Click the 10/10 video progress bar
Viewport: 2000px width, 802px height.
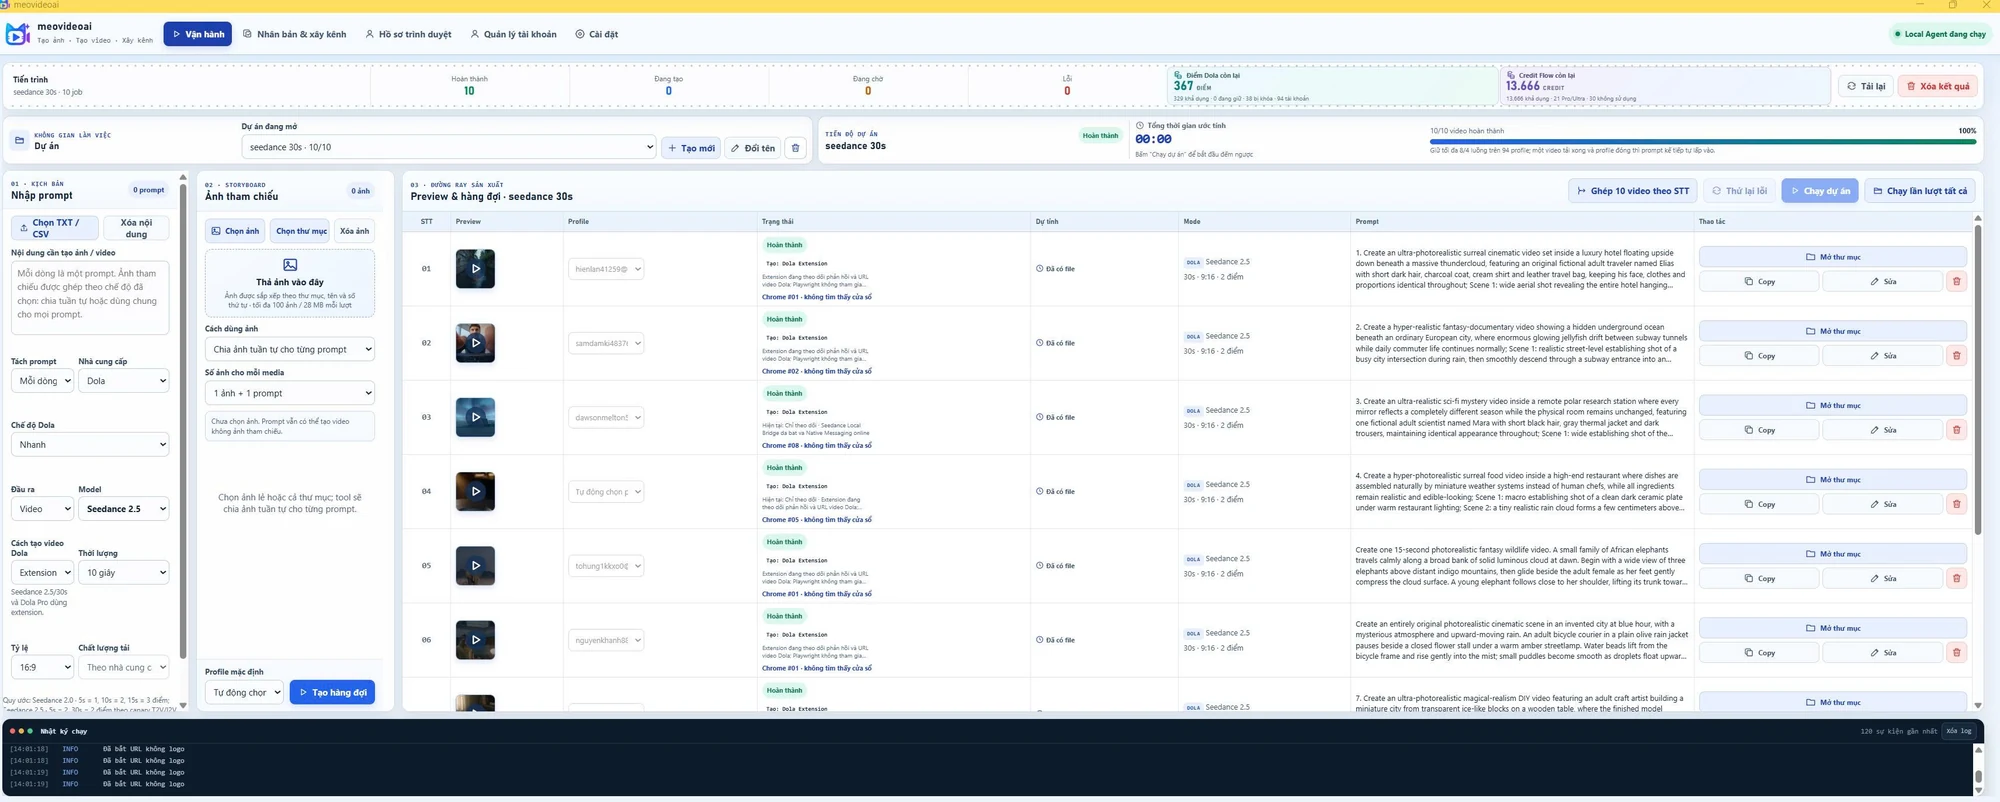[x=1703, y=142]
